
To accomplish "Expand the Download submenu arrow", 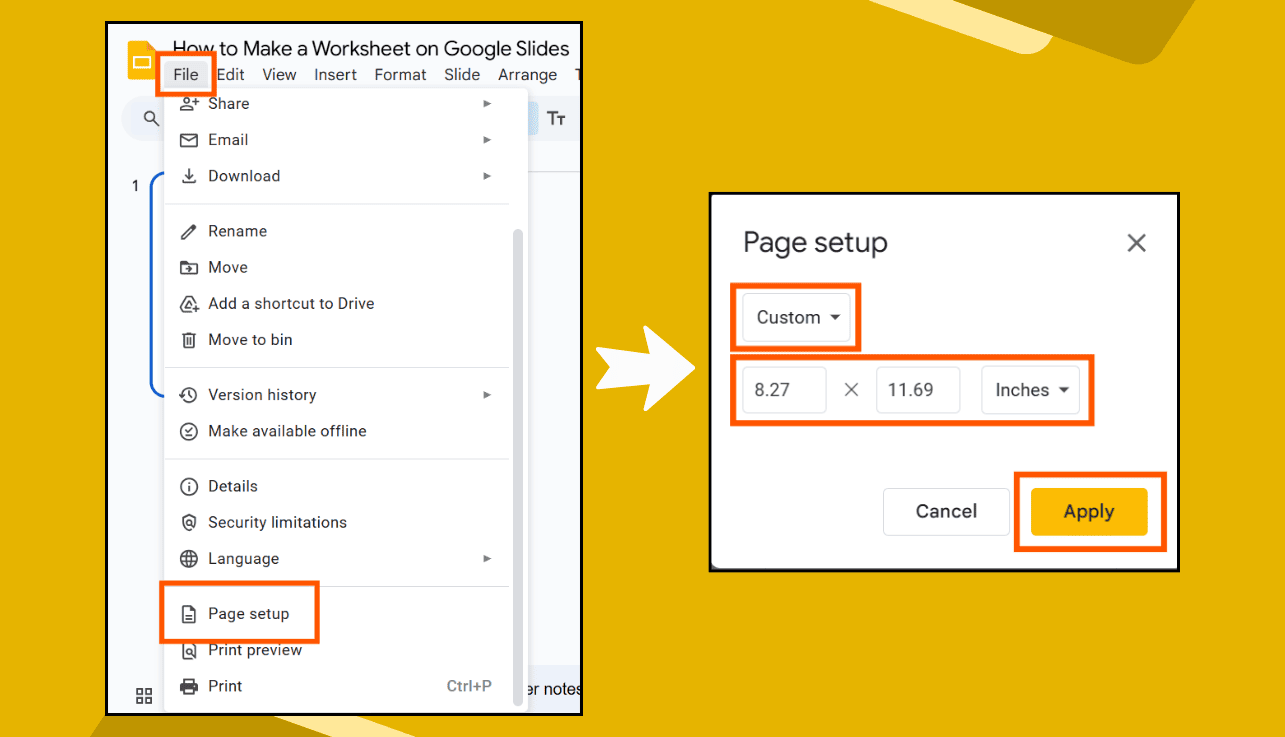I will pyautogui.click(x=487, y=175).
